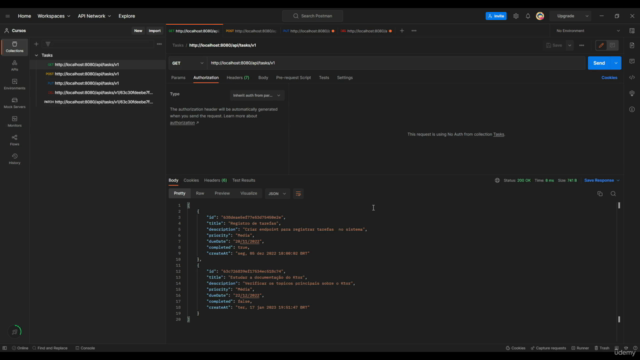Viewport: 640px width, 360px height.
Task: Open the Comments icon in the right sidebar
Action: (632, 61)
